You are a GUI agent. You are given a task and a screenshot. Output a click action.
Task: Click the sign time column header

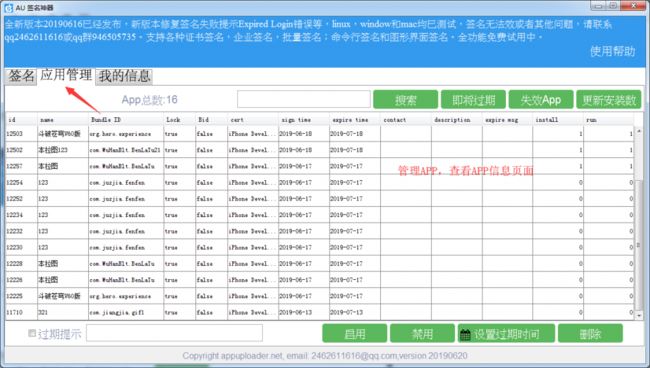pos(304,120)
